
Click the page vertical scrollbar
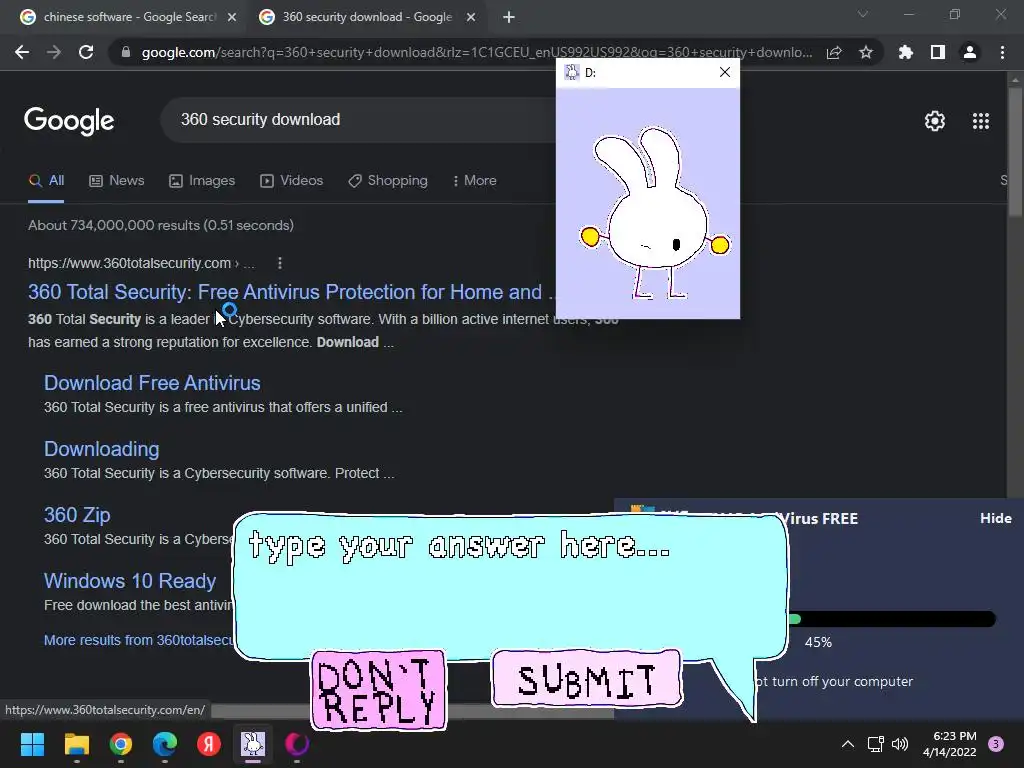[x=1015, y=150]
